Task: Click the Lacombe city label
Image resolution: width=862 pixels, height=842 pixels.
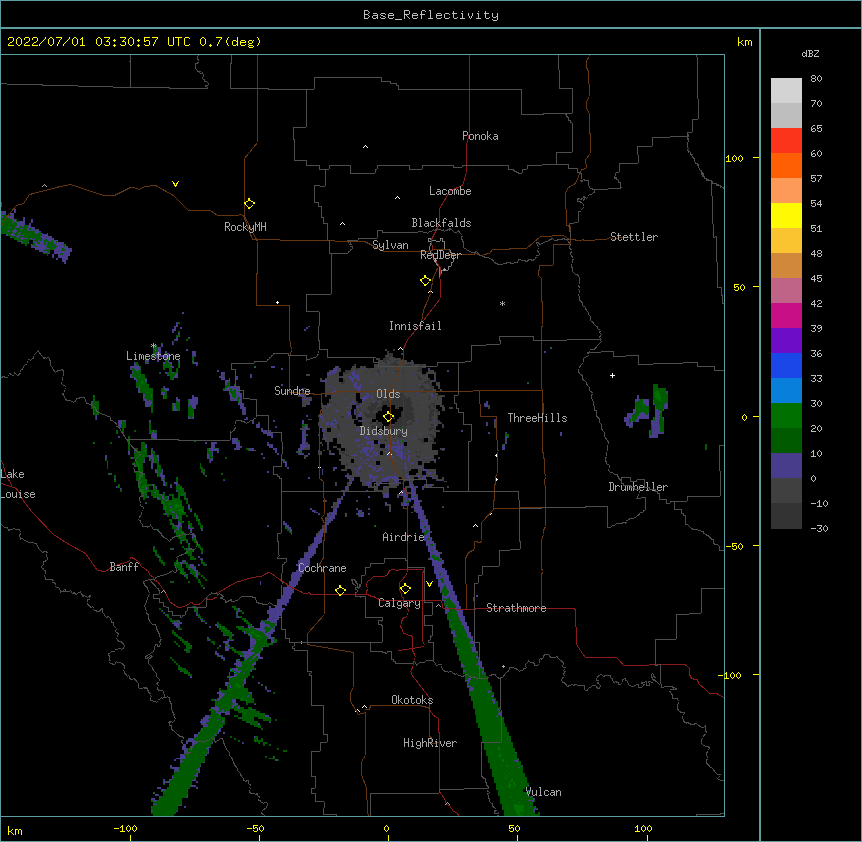Action: pyautogui.click(x=450, y=191)
